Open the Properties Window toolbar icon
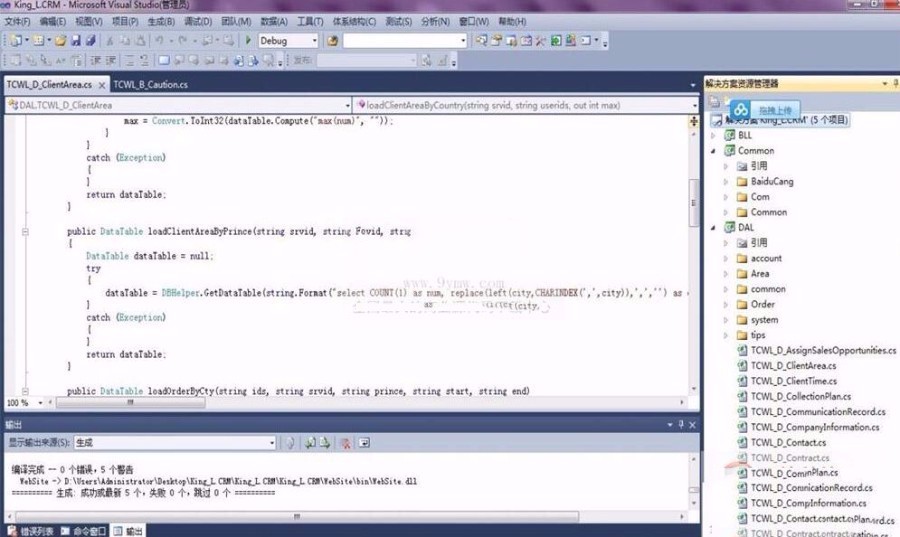The width and height of the screenshot is (900, 537). tap(496, 41)
